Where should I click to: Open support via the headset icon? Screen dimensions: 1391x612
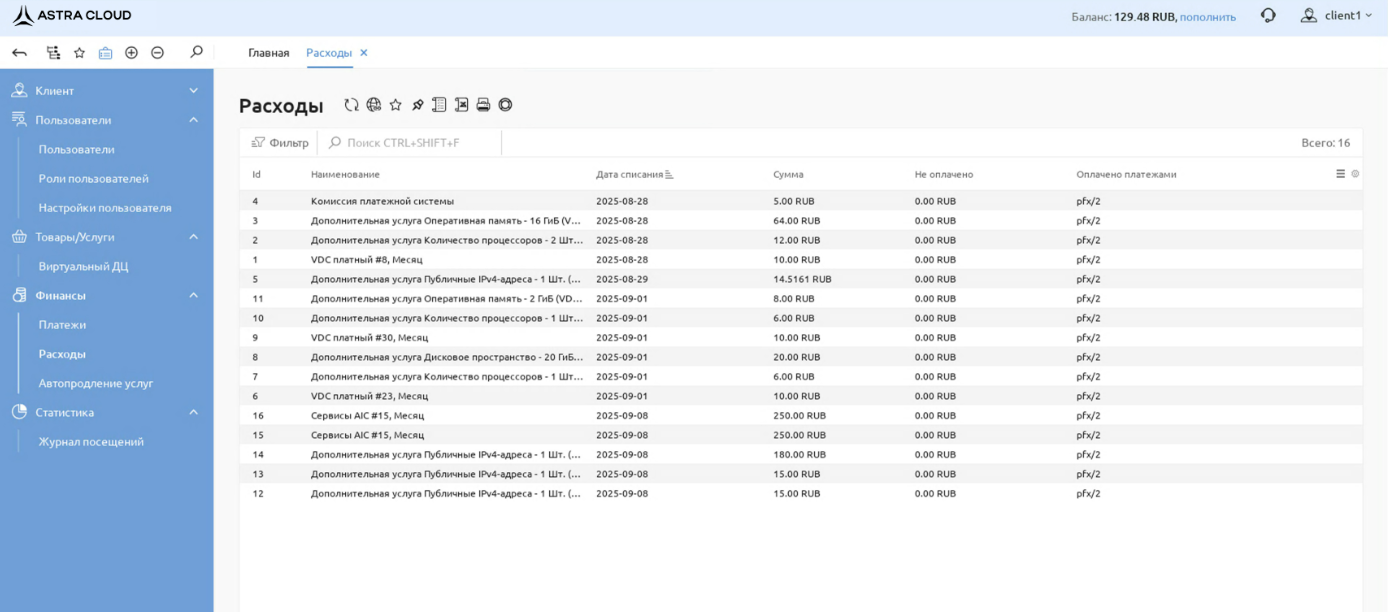click(x=1268, y=16)
